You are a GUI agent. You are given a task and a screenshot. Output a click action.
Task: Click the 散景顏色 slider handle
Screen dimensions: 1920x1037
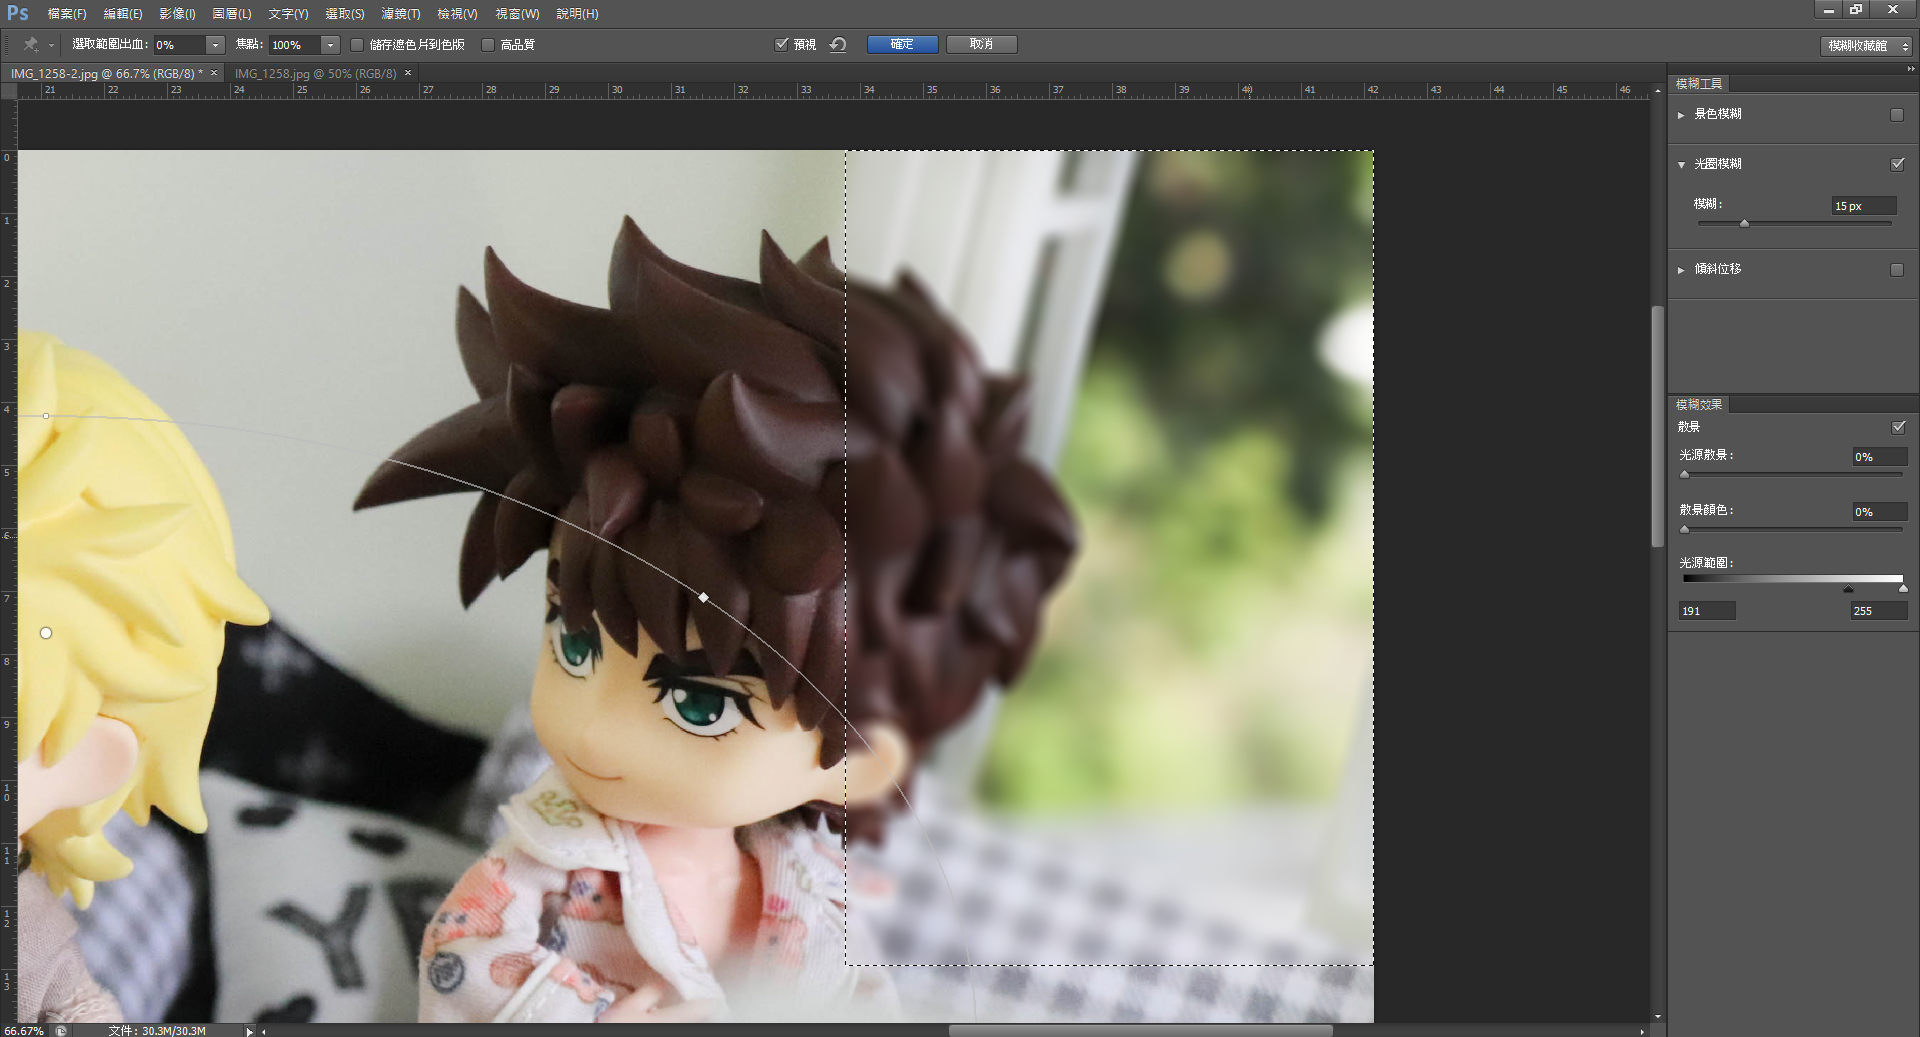coord(1685,530)
